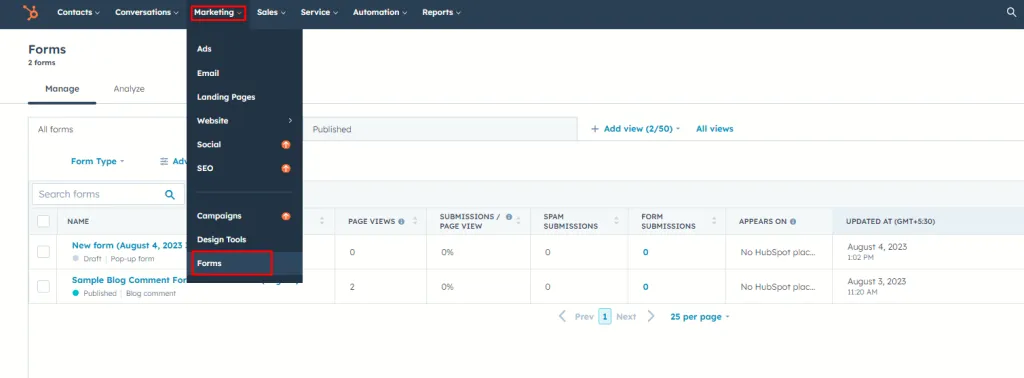1024x378 pixels.
Task: Click the SEO upgrade arrow badge
Action: 285,168
